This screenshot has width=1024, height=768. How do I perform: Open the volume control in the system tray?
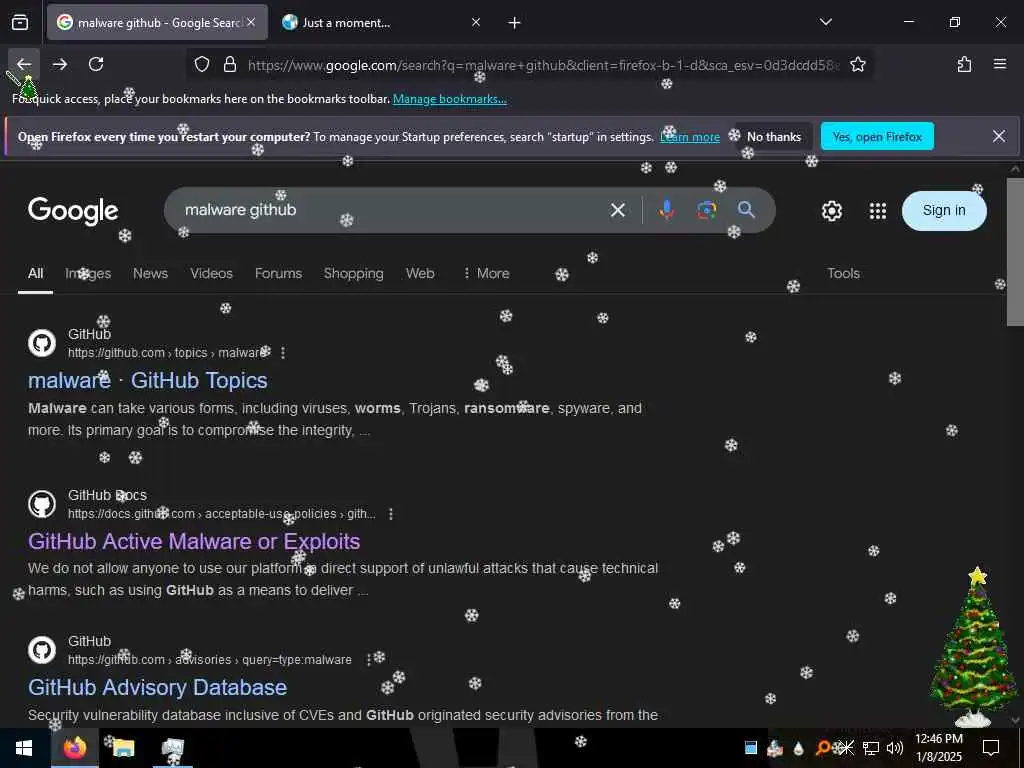coord(895,748)
